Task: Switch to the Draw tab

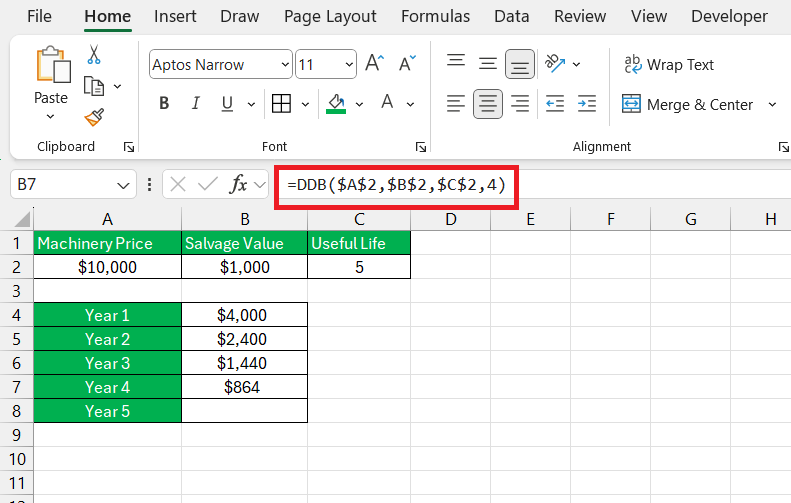Action: click(240, 16)
